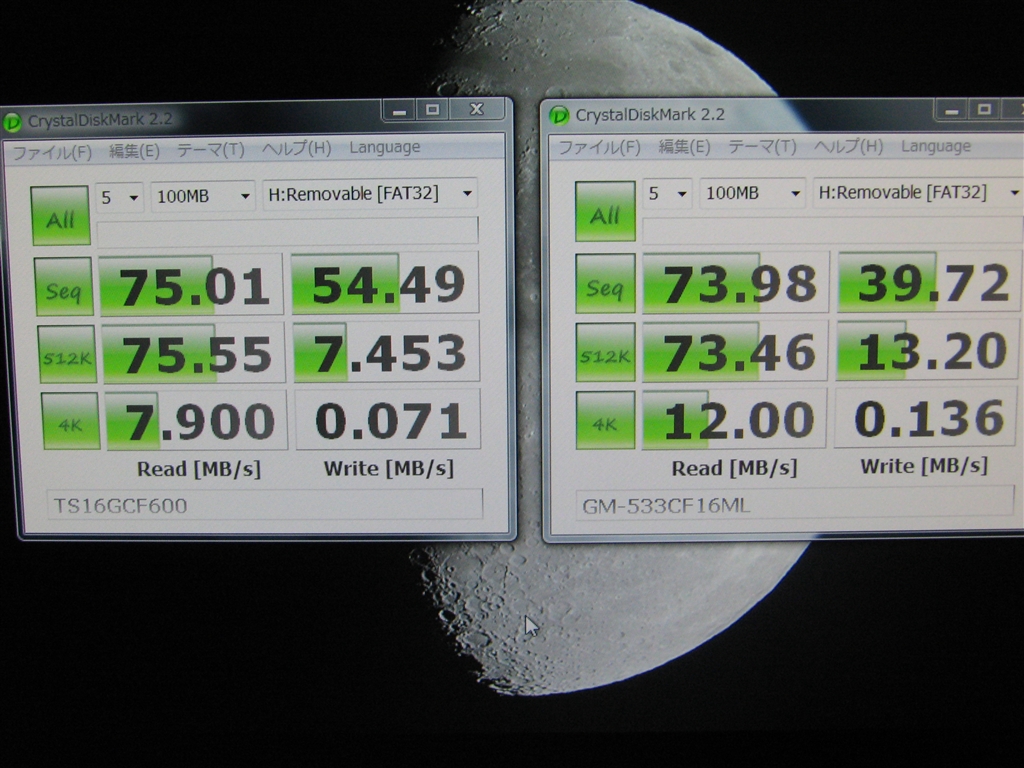Open Language menu in left window
Viewport: 1024px width, 768px height.
pyautogui.click(x=385, y=147)
